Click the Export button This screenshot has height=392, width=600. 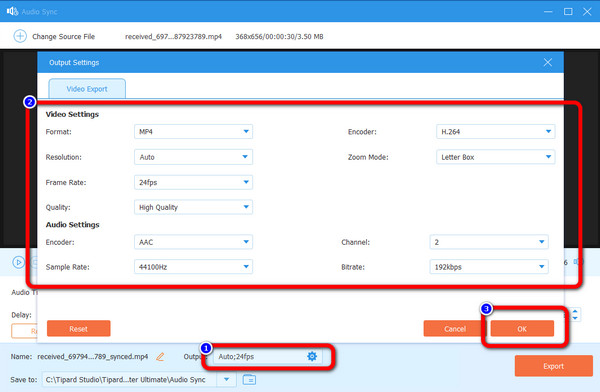553,366
